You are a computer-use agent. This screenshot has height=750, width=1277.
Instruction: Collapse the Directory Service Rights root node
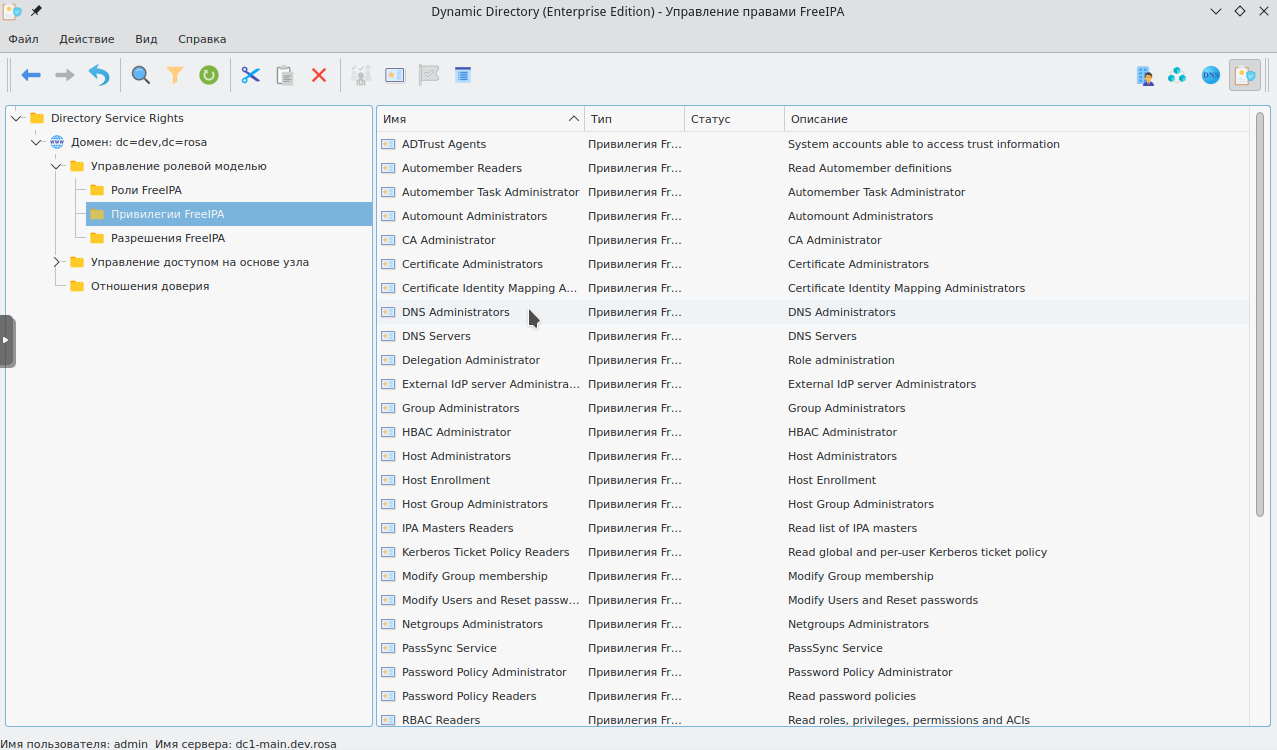(x=16, y=118)
